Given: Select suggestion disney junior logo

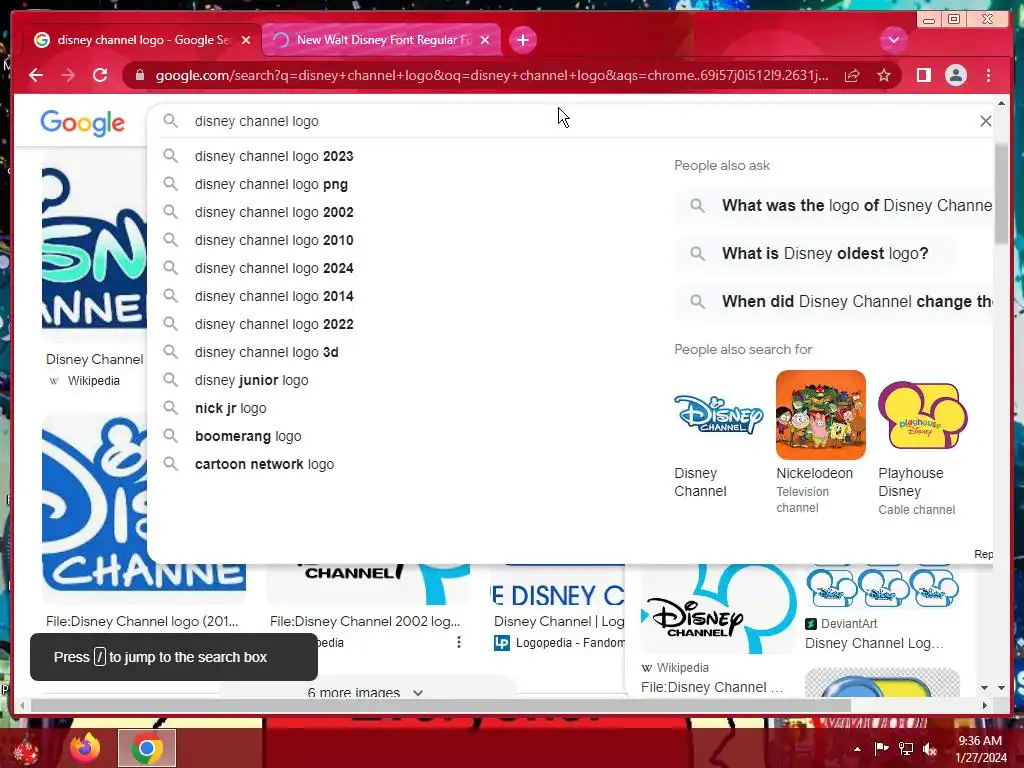Looking at the screenshot, I should coord(251,380).
